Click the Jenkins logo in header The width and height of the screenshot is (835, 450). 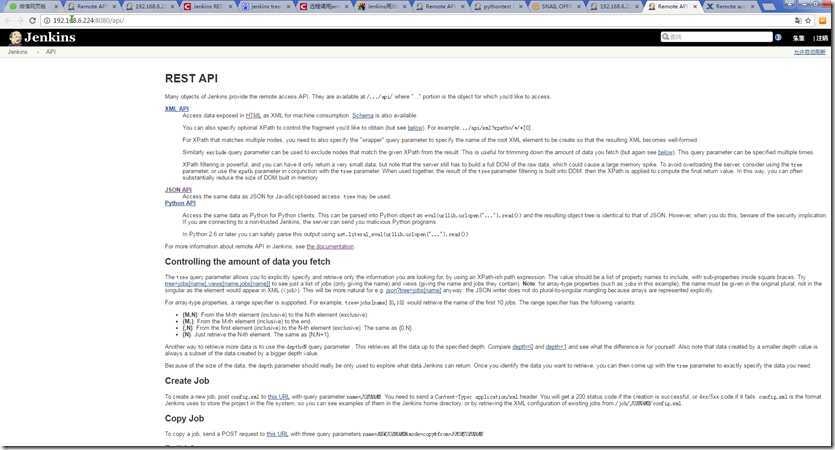point(42,37)
